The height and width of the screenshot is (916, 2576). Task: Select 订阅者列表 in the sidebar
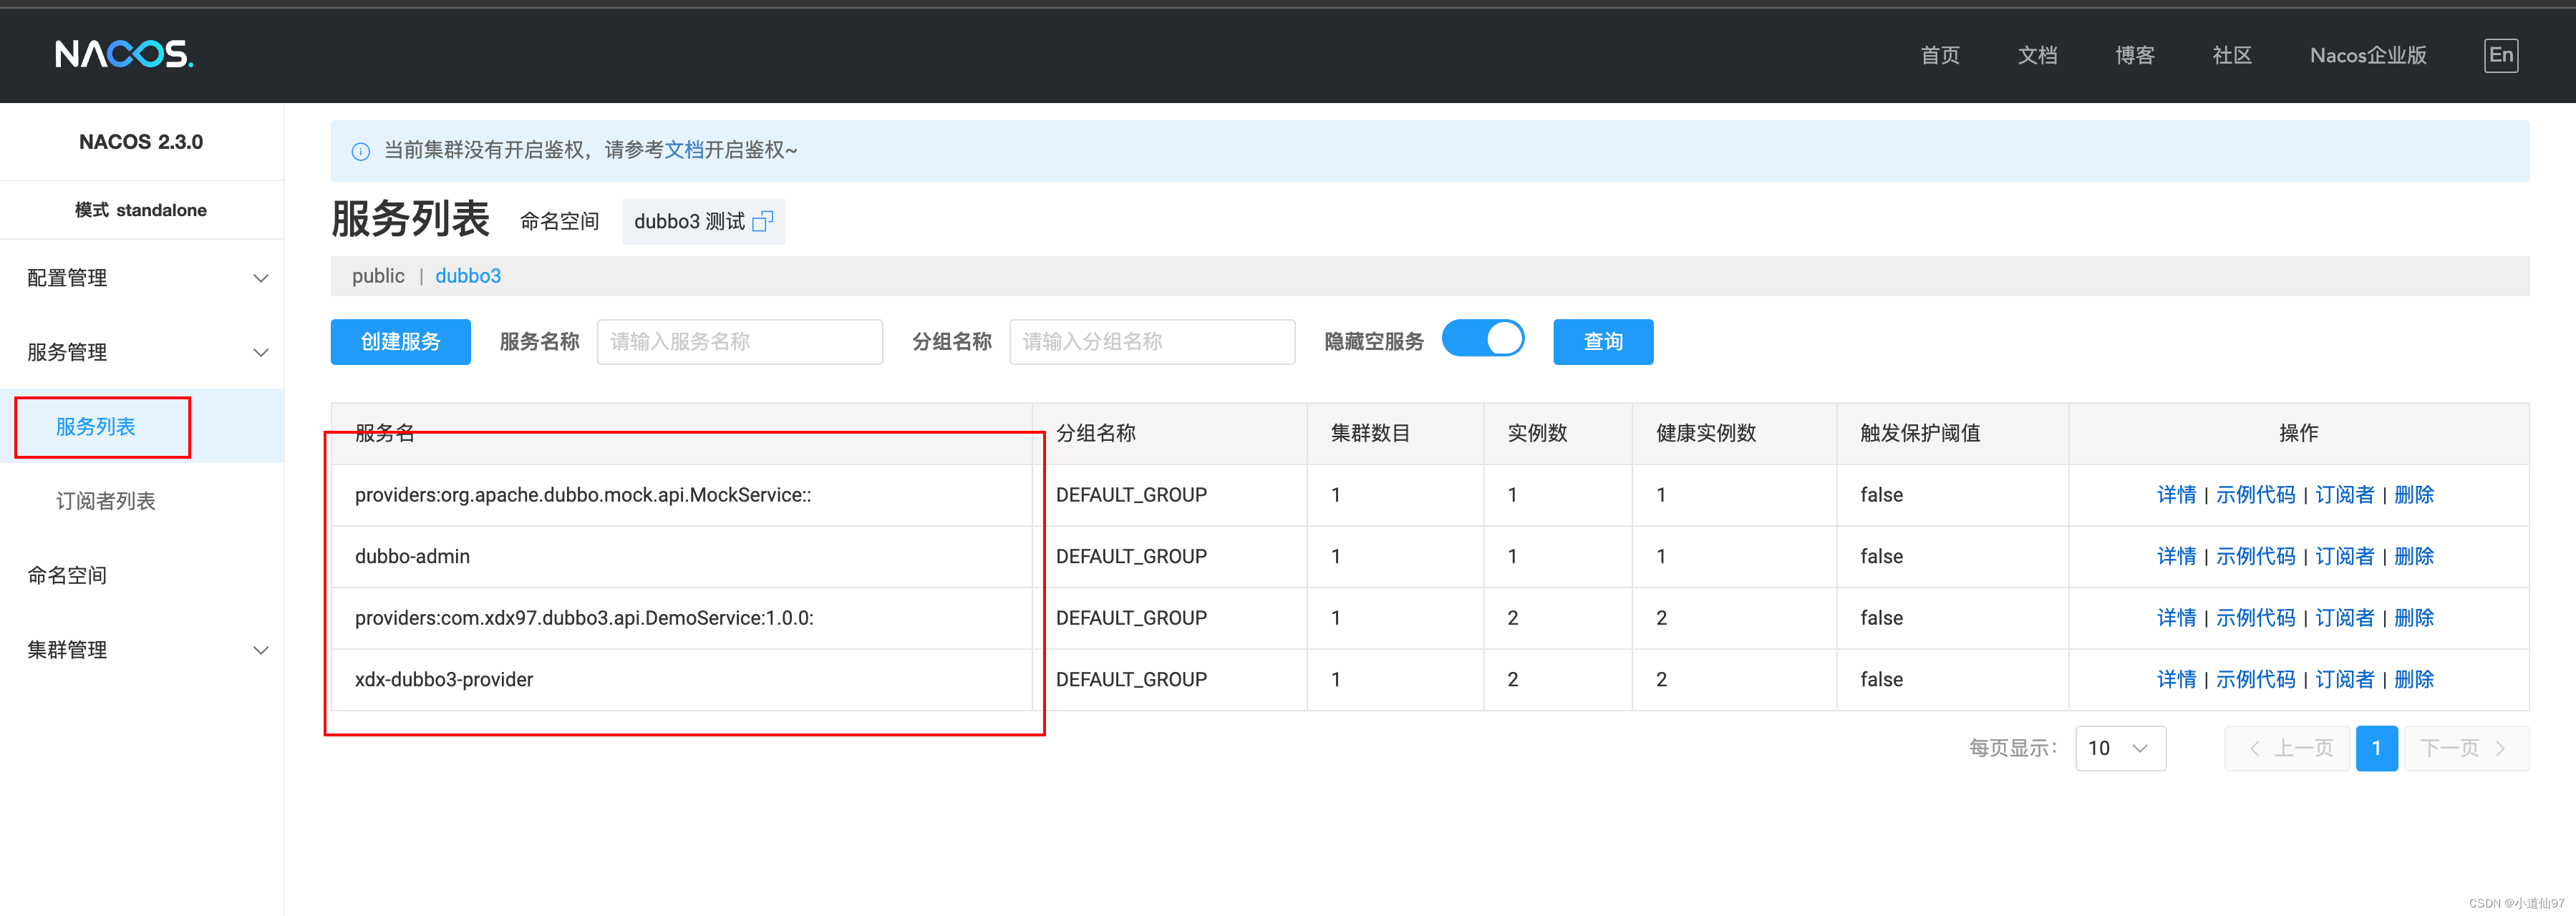point(106,501)
